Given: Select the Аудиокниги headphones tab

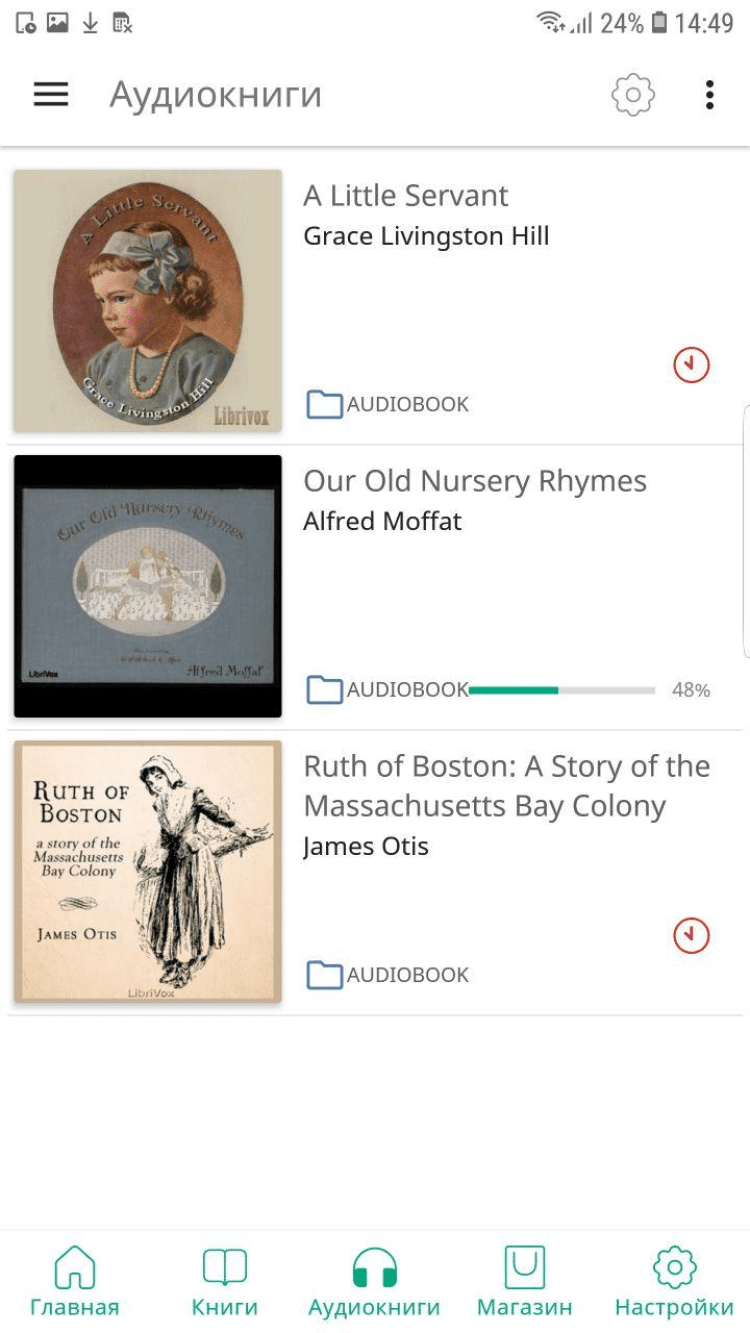Looking at the screenshot, I should [374, 1281].
